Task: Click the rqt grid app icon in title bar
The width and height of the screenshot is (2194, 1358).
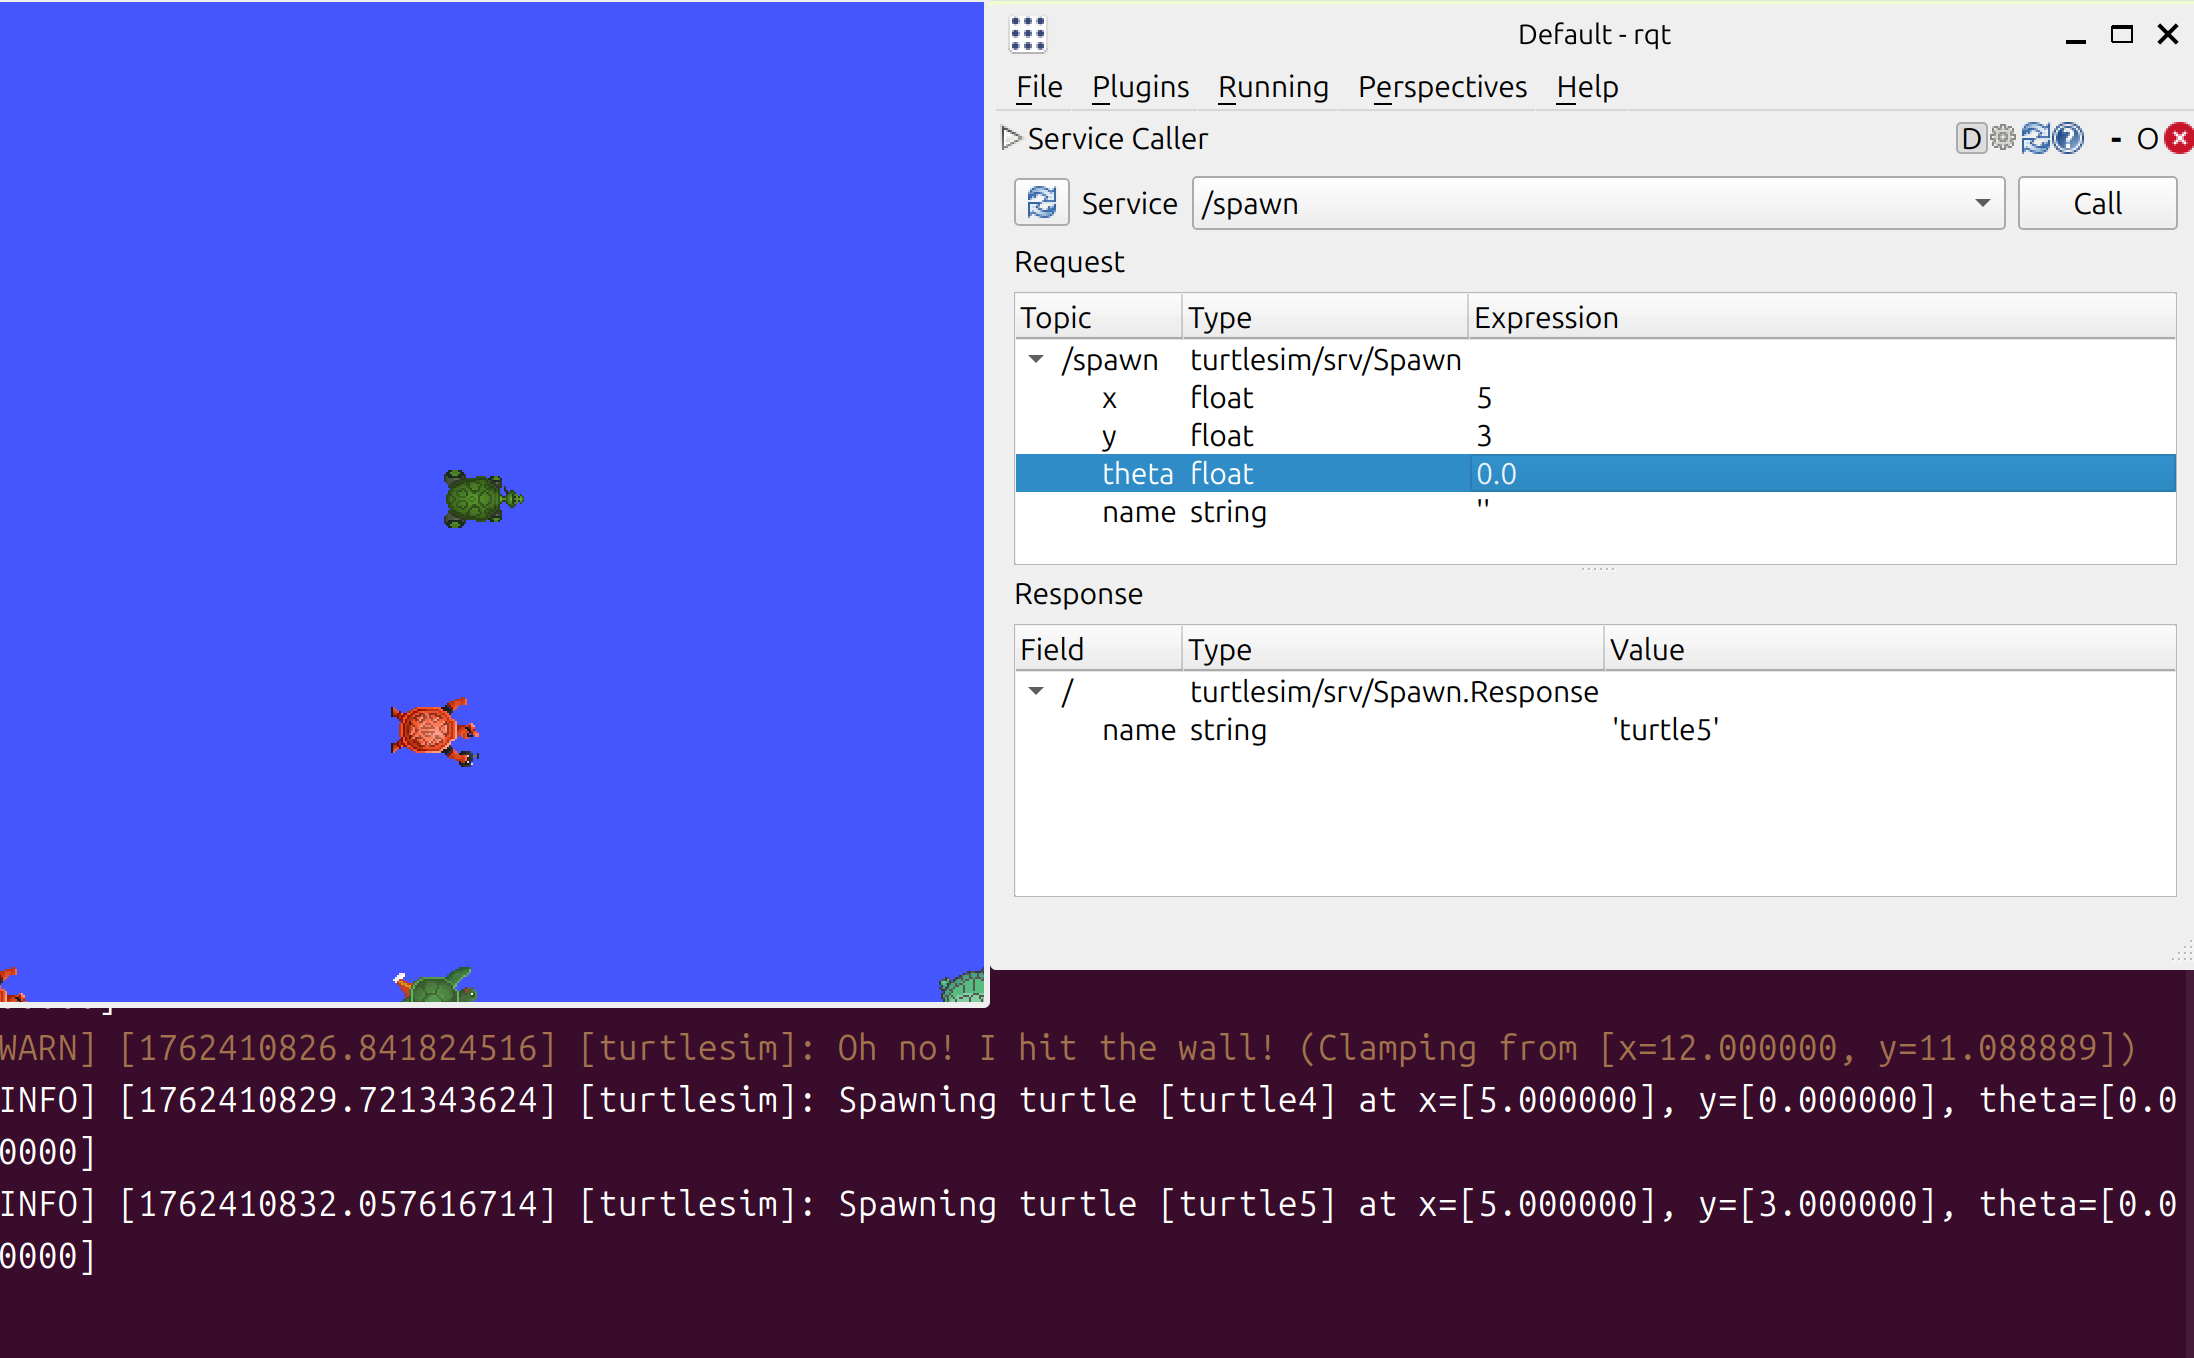Action: [x=1028, y=34]
